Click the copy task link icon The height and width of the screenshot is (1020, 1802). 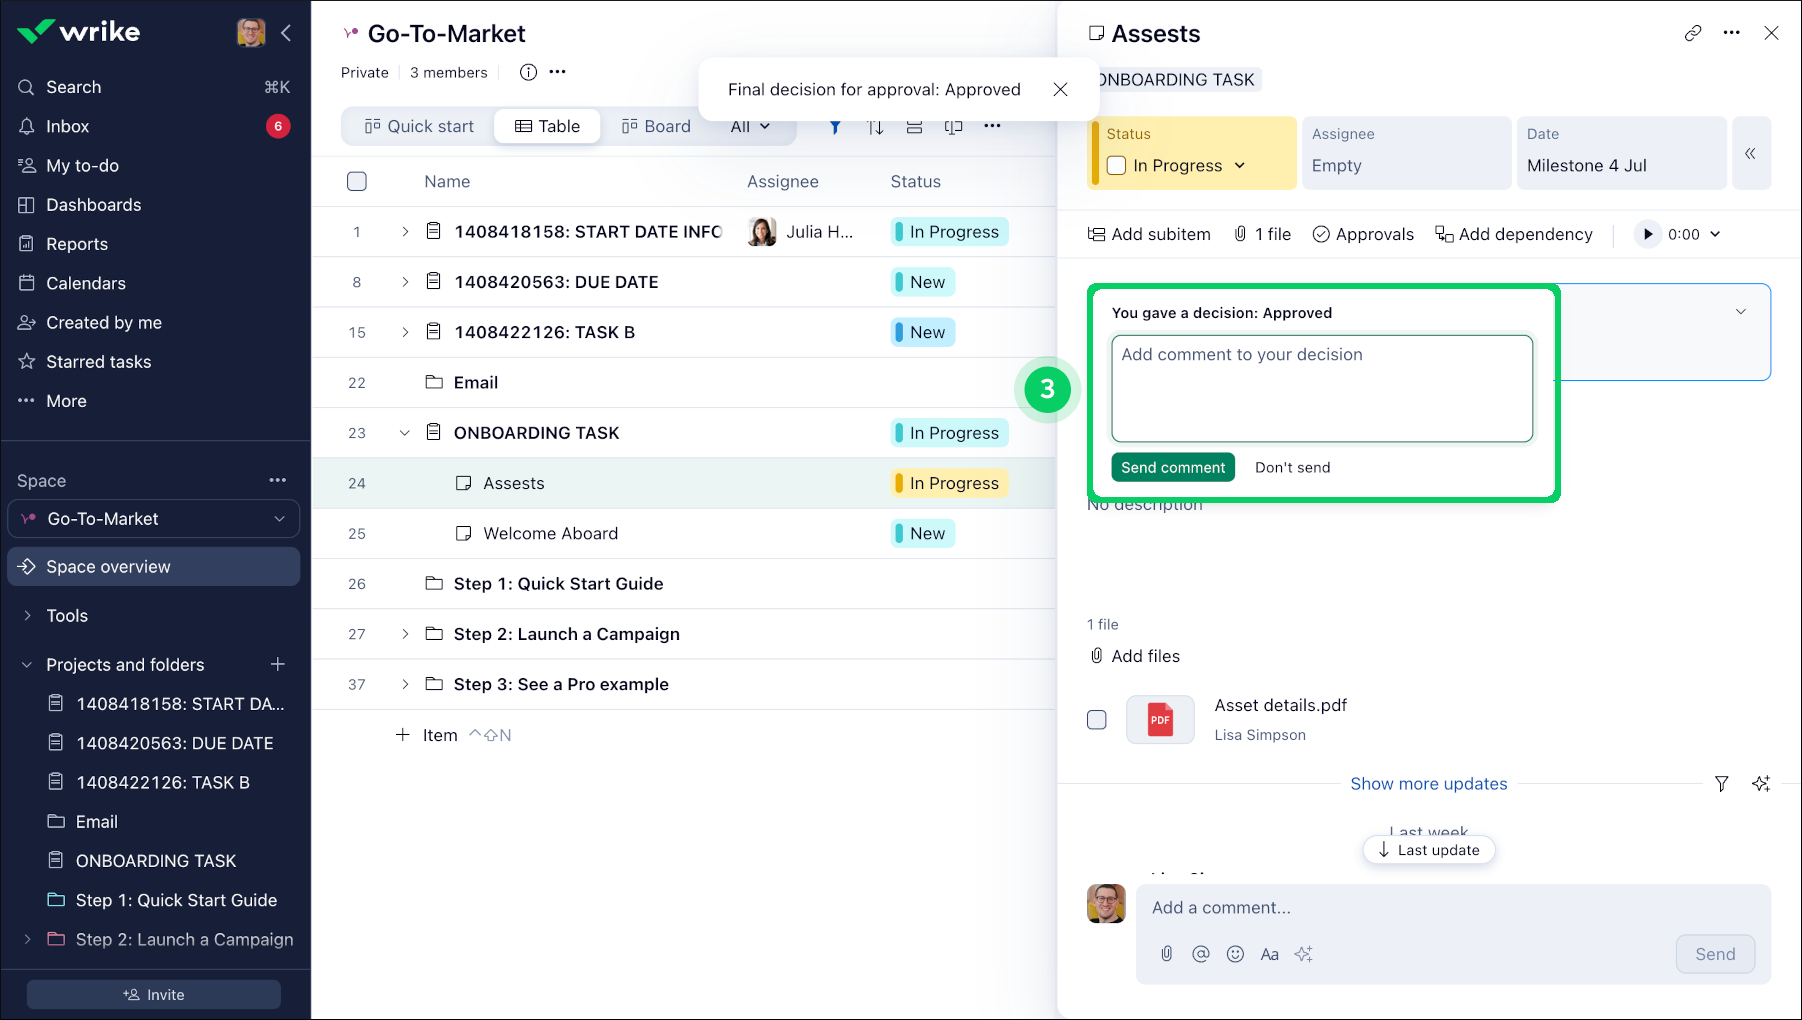[1692, 33]
